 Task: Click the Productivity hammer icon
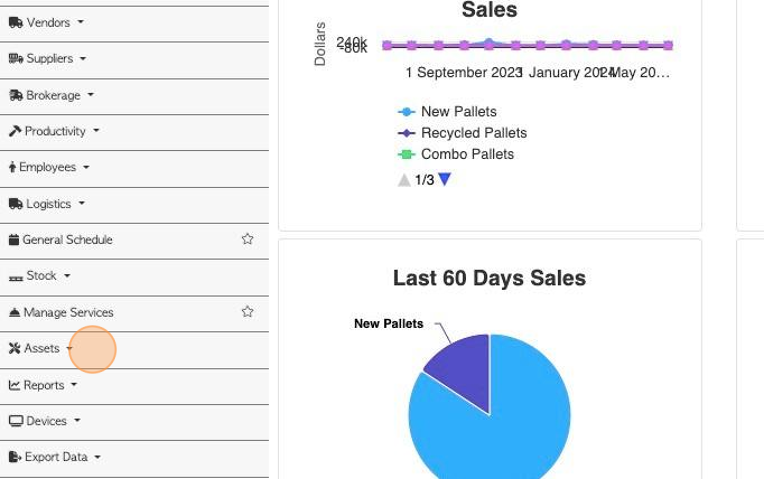pyautogui.click(x=15, y=131)
